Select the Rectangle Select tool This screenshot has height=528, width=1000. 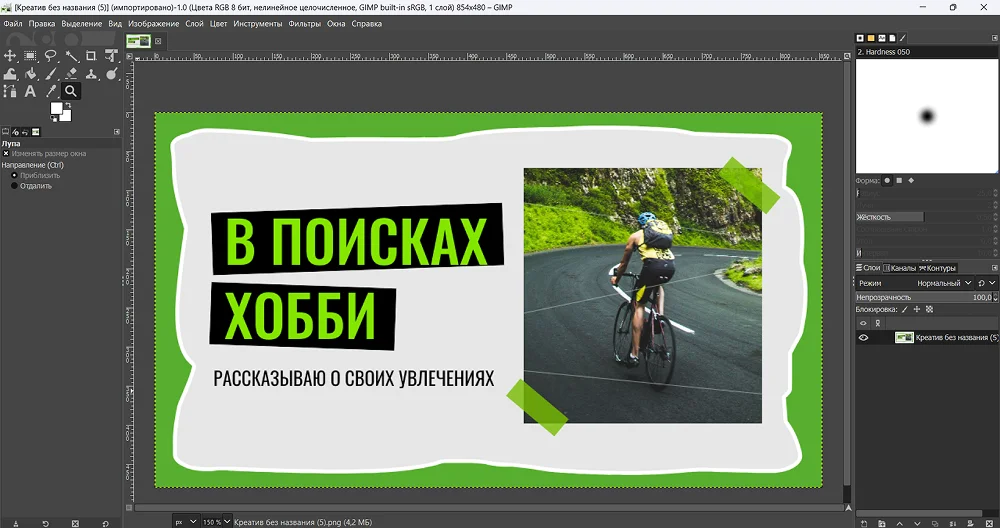31,56
